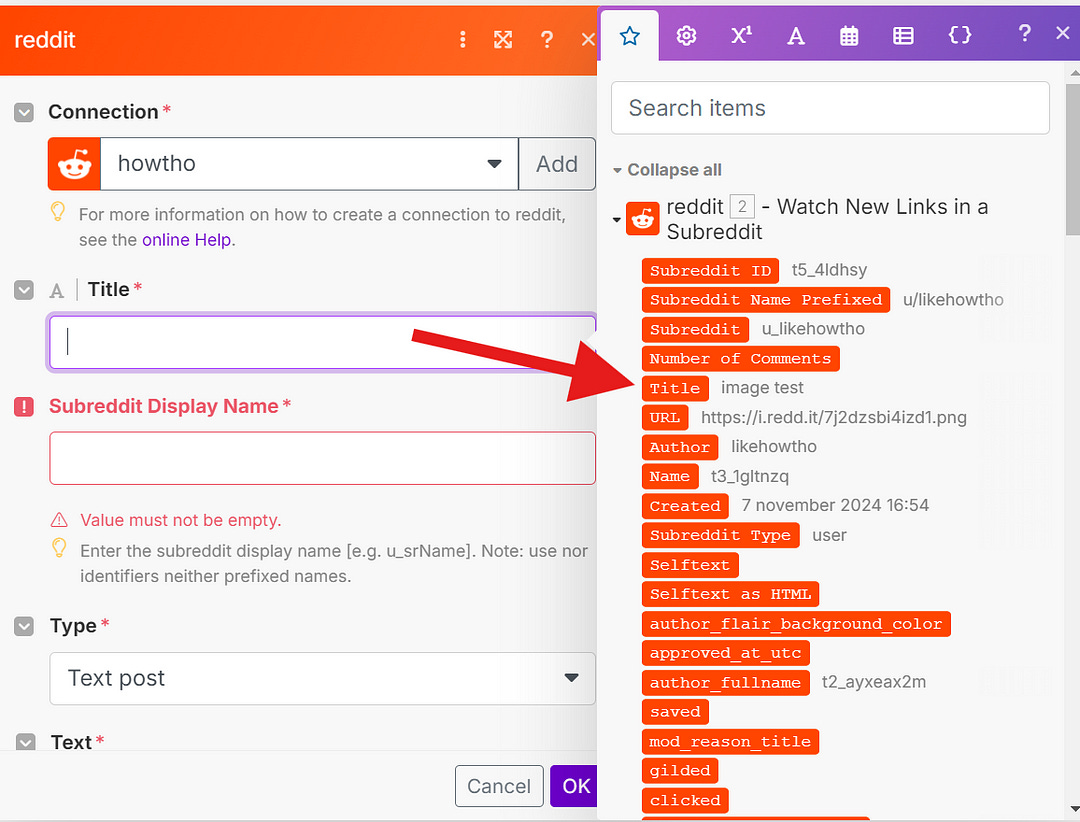Image resolution: width=1080 pixels, height=822 pixels.
Task: Click the 'Value must not be empty.' message
Action: [180, 520]
